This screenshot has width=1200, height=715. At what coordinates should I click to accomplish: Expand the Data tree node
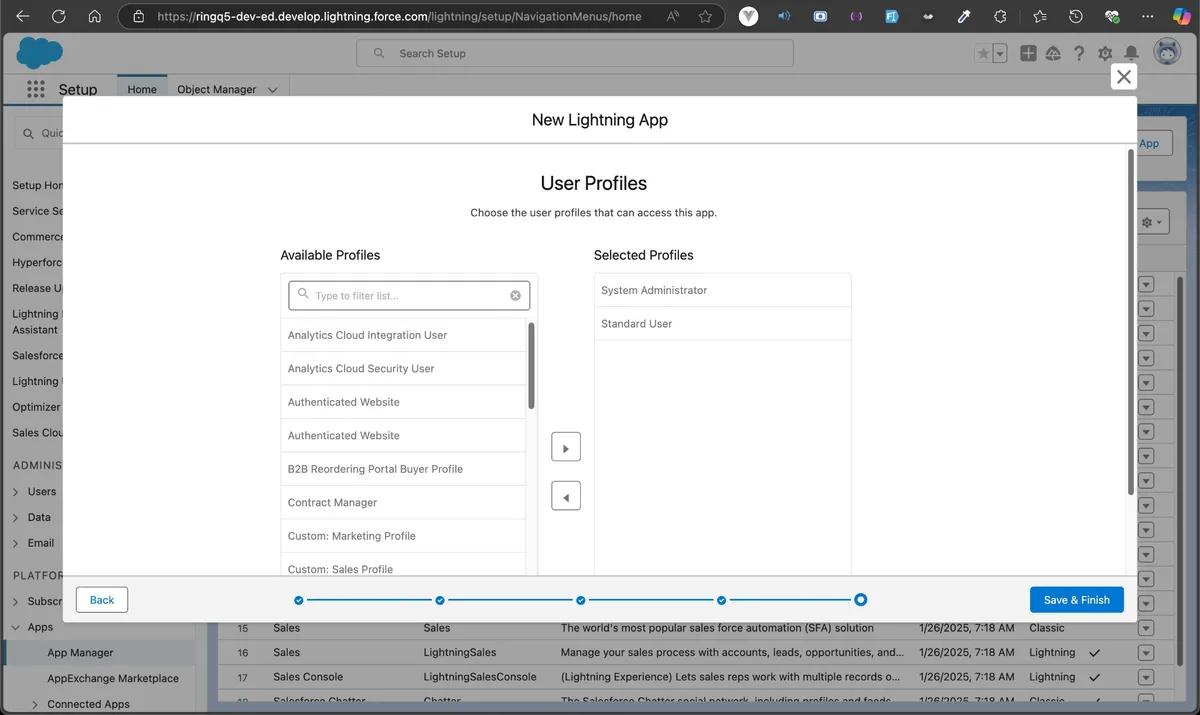16,518
